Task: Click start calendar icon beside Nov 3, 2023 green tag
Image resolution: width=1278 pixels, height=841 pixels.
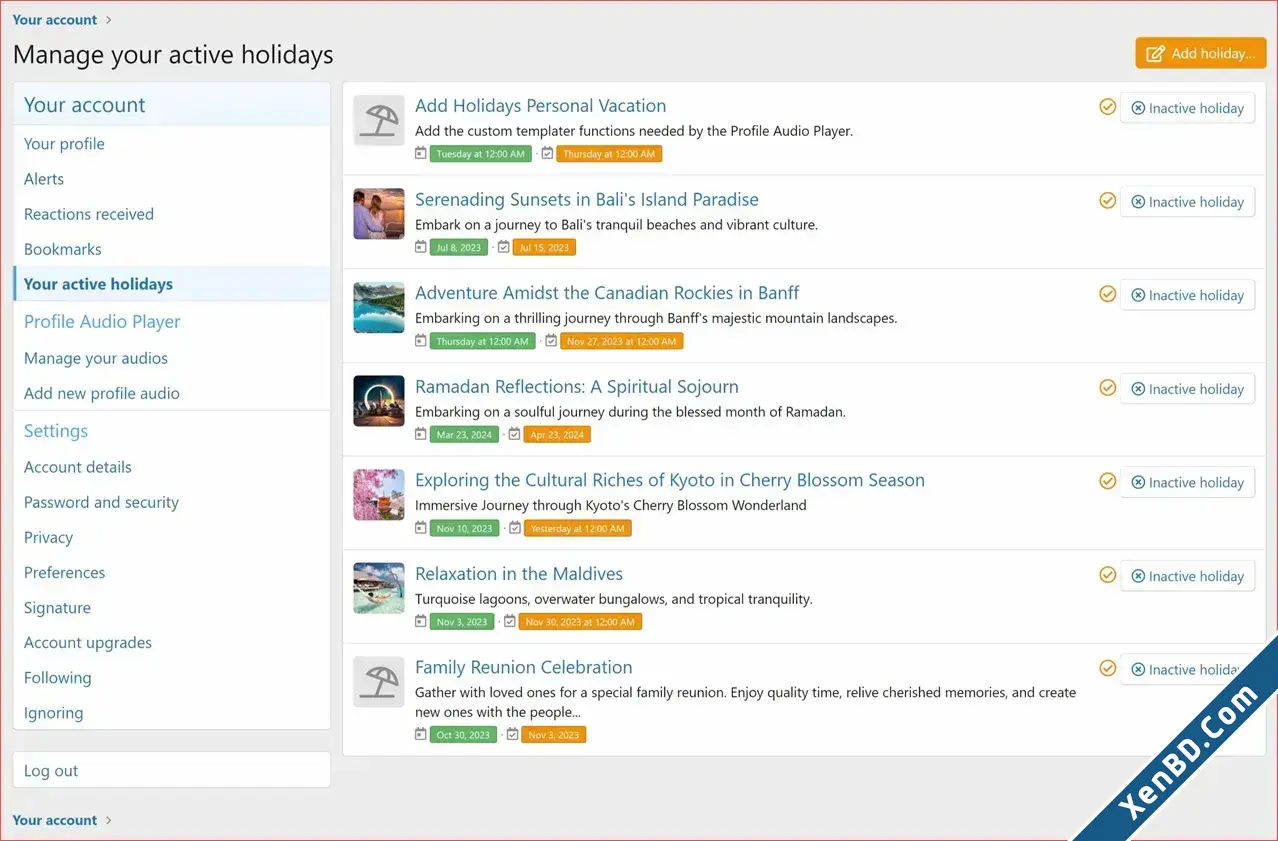Action: 421,621
